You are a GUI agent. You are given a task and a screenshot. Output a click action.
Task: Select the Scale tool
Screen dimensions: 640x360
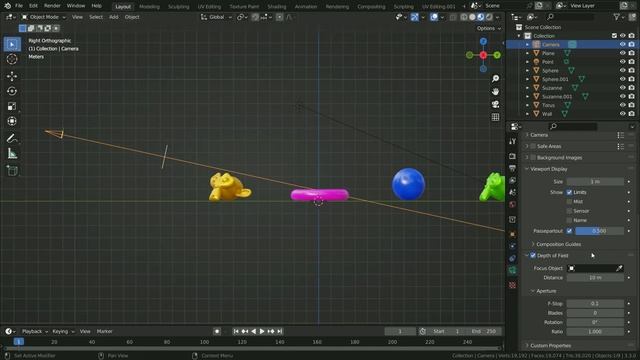pos(12,106)
